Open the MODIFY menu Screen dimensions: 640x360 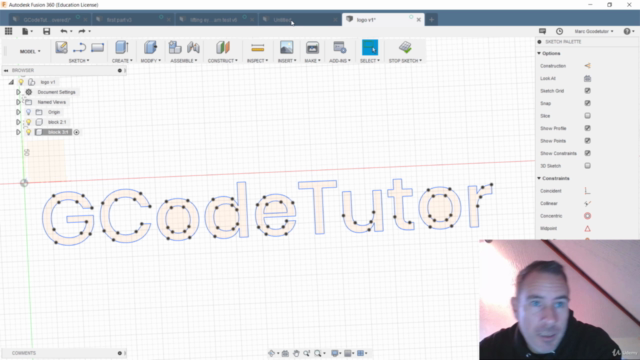tap(151, 61)
